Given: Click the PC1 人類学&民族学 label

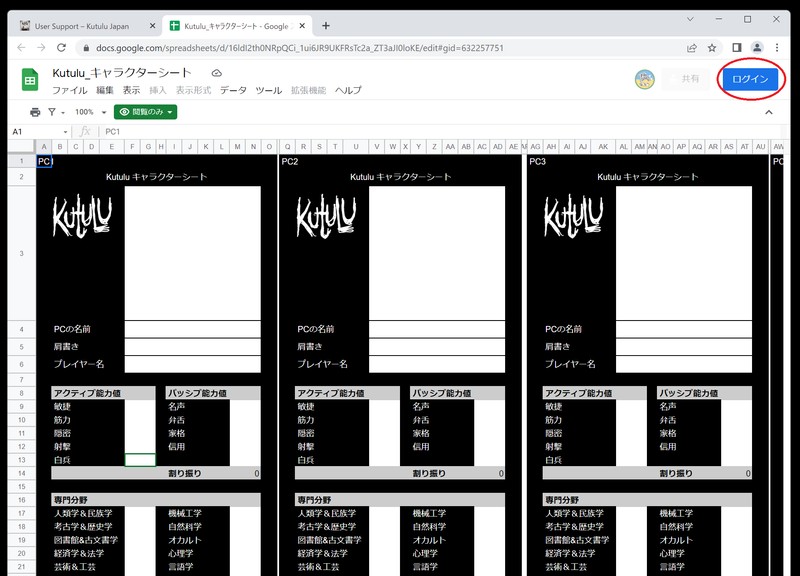Looking at the screenshot, I should 83,513.
